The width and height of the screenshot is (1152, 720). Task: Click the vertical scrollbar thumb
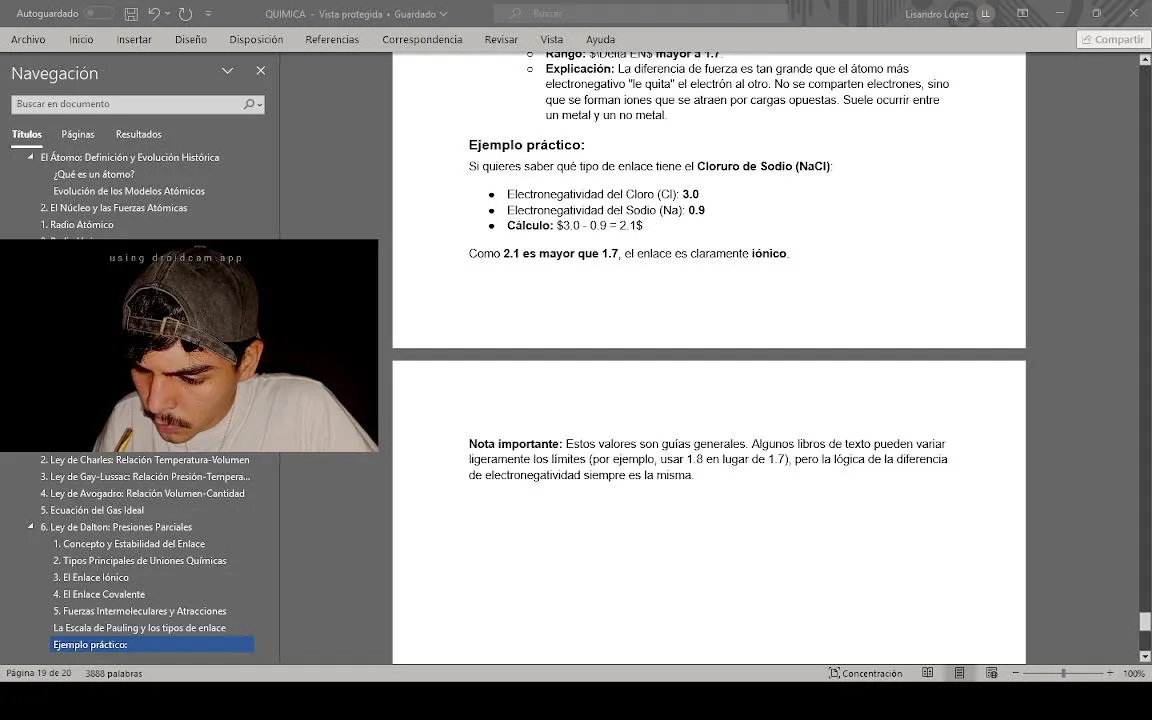click(x=1145, y=622)
